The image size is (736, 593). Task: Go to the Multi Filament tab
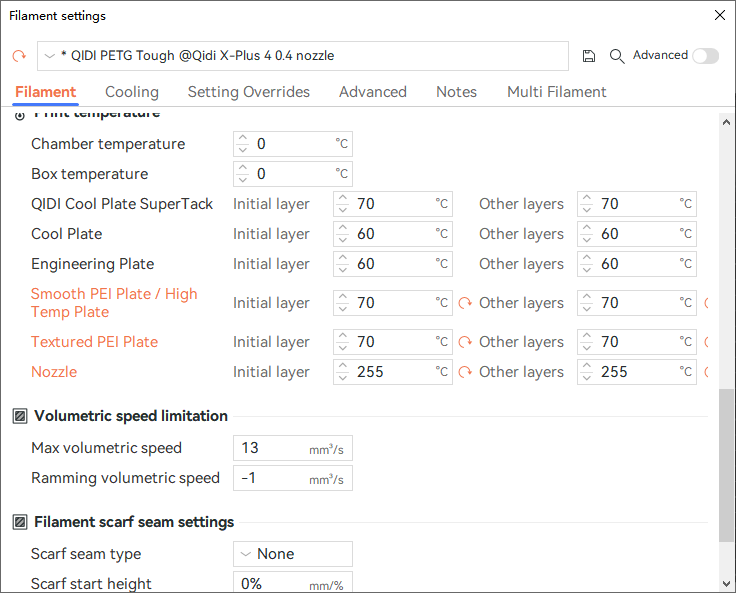pyautogui.click(x=556, y=92)
